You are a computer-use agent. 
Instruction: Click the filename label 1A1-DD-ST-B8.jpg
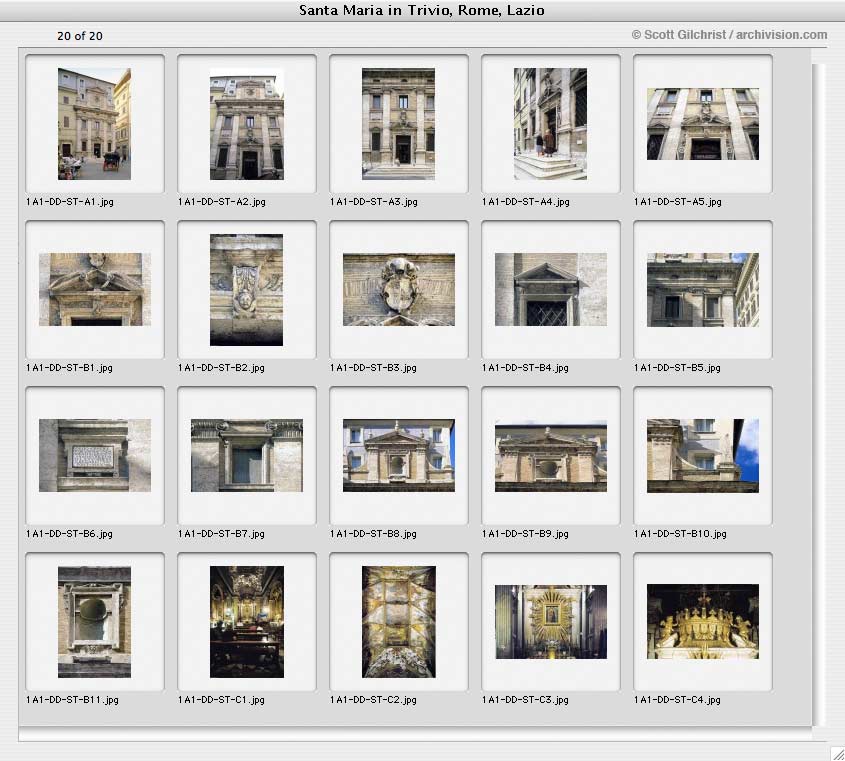(x=373, y=534)
